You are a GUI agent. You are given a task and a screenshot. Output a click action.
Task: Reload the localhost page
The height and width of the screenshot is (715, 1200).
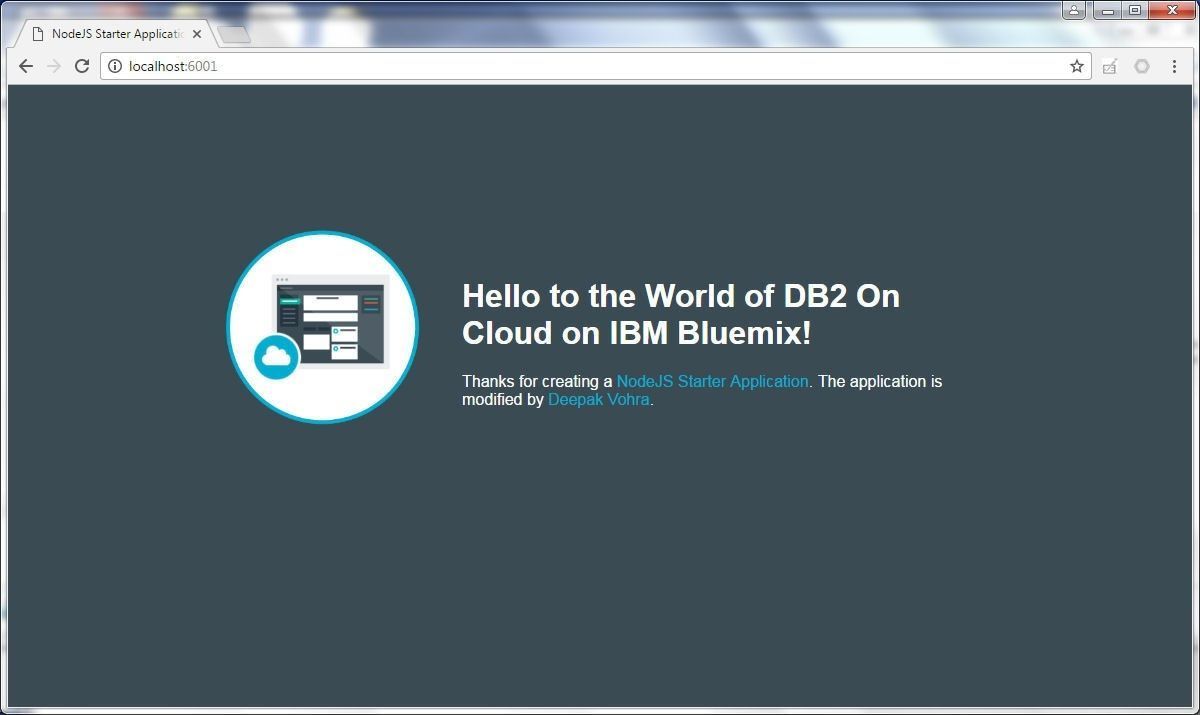(82, 66)
